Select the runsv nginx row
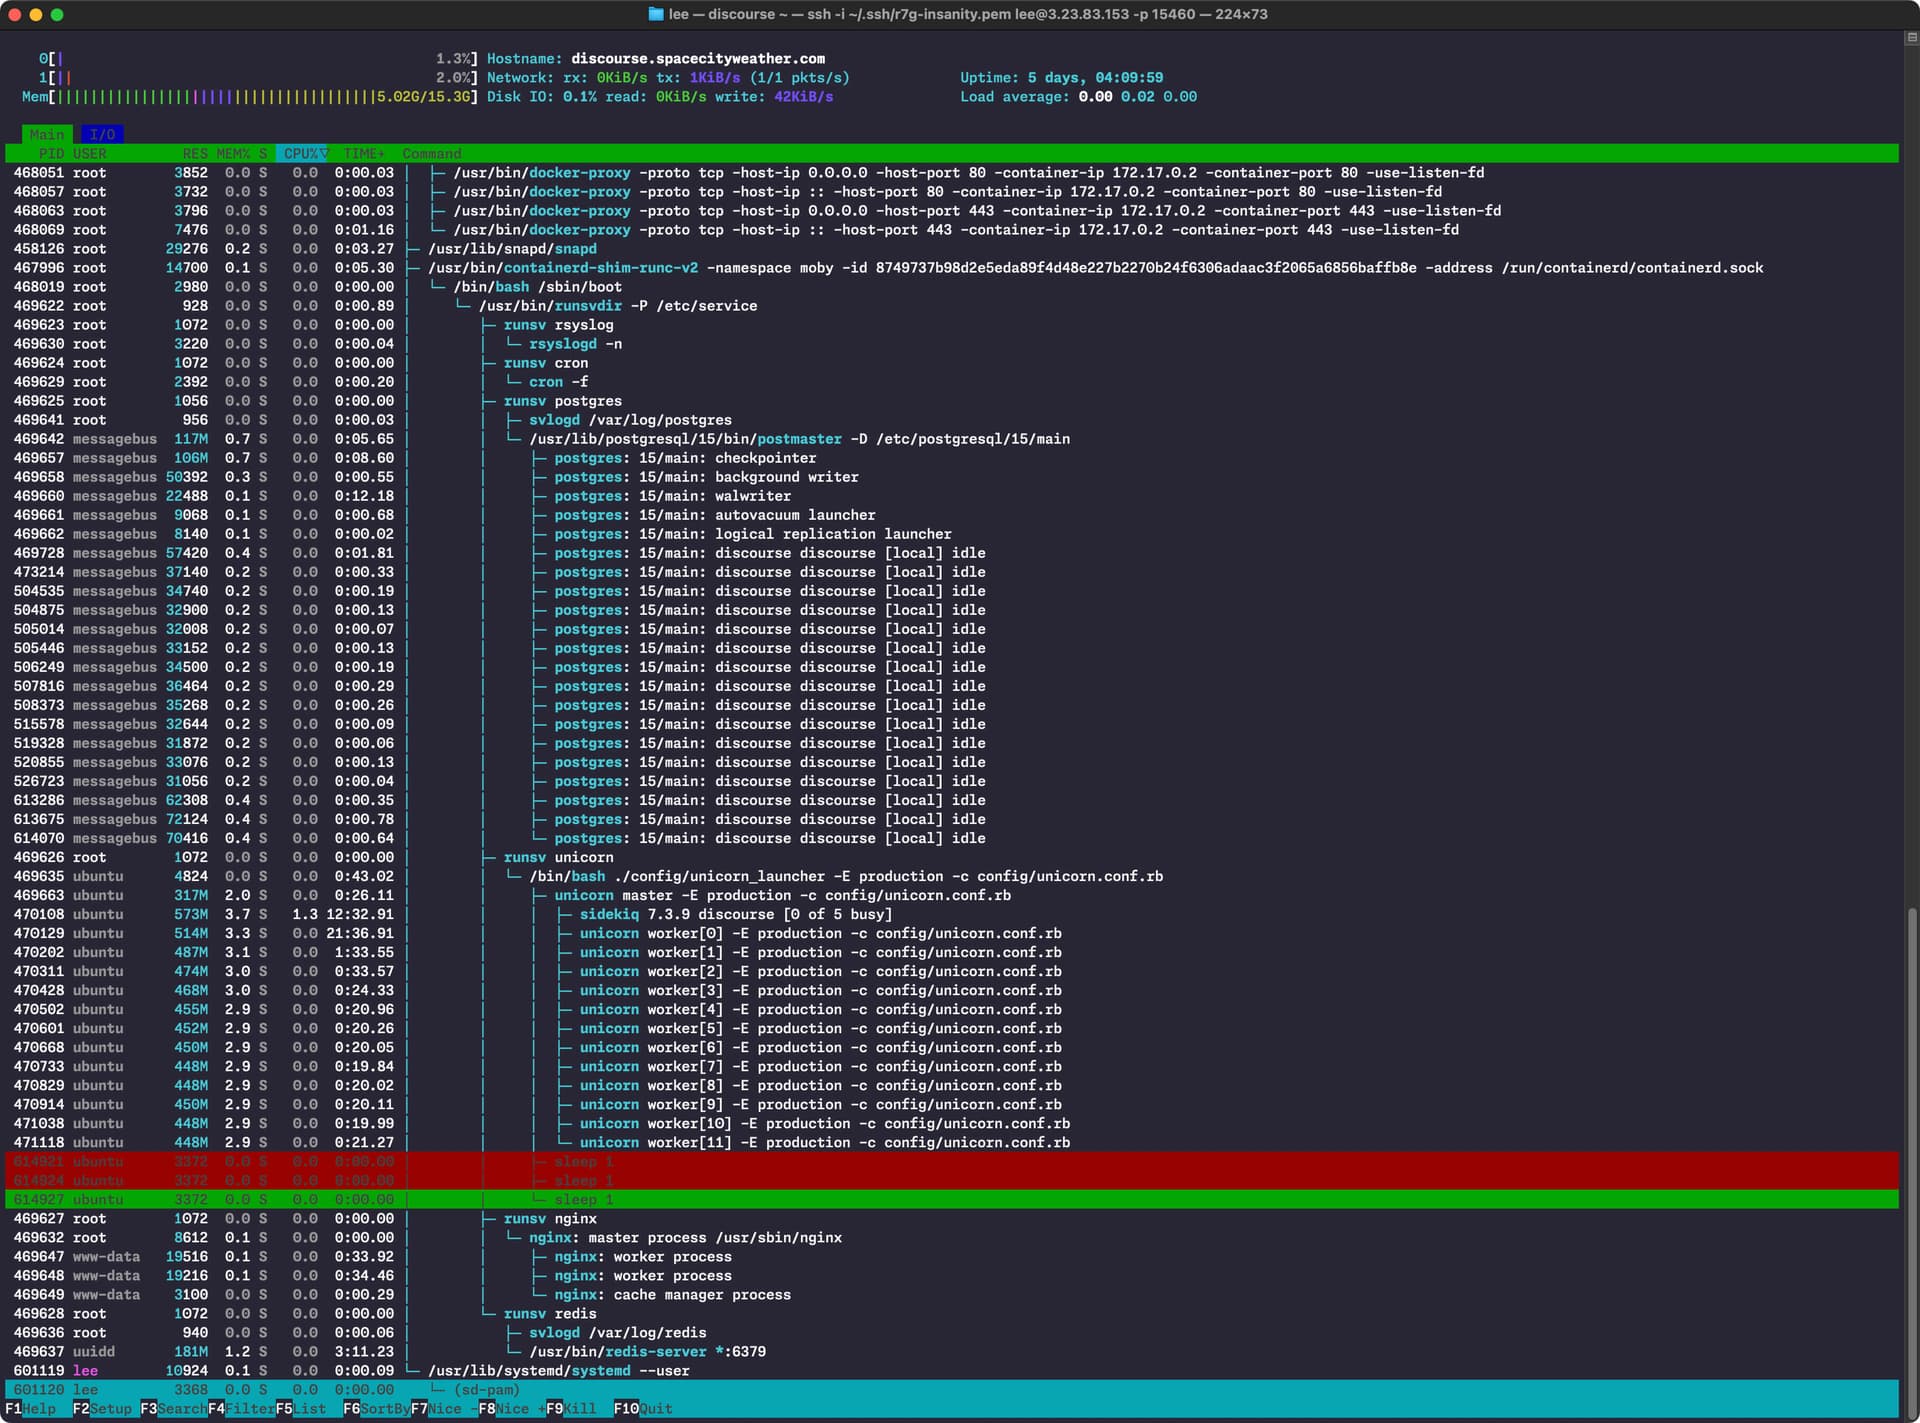 pos(951,1218)
